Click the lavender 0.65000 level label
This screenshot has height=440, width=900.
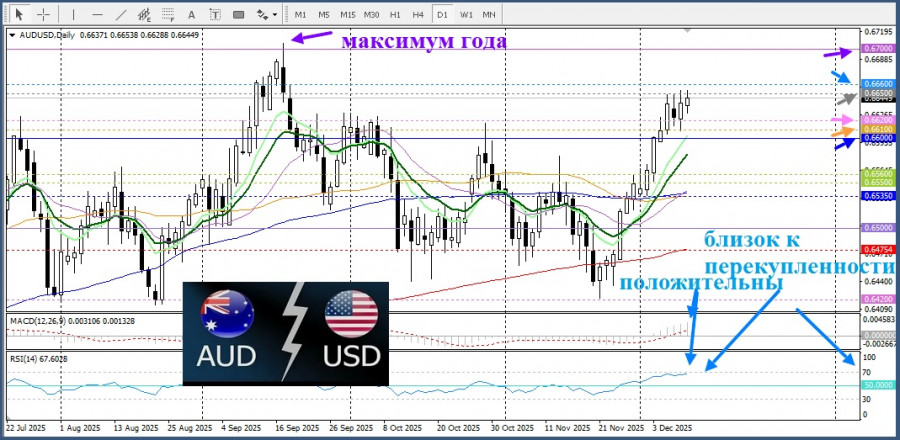pos(878,228)
